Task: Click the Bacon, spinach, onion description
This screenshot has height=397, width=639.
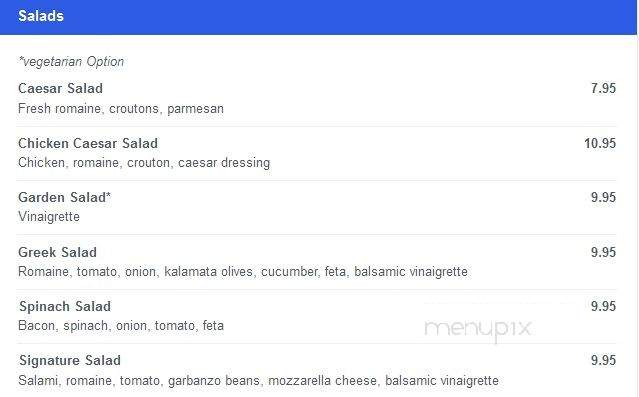Action: 121,326
